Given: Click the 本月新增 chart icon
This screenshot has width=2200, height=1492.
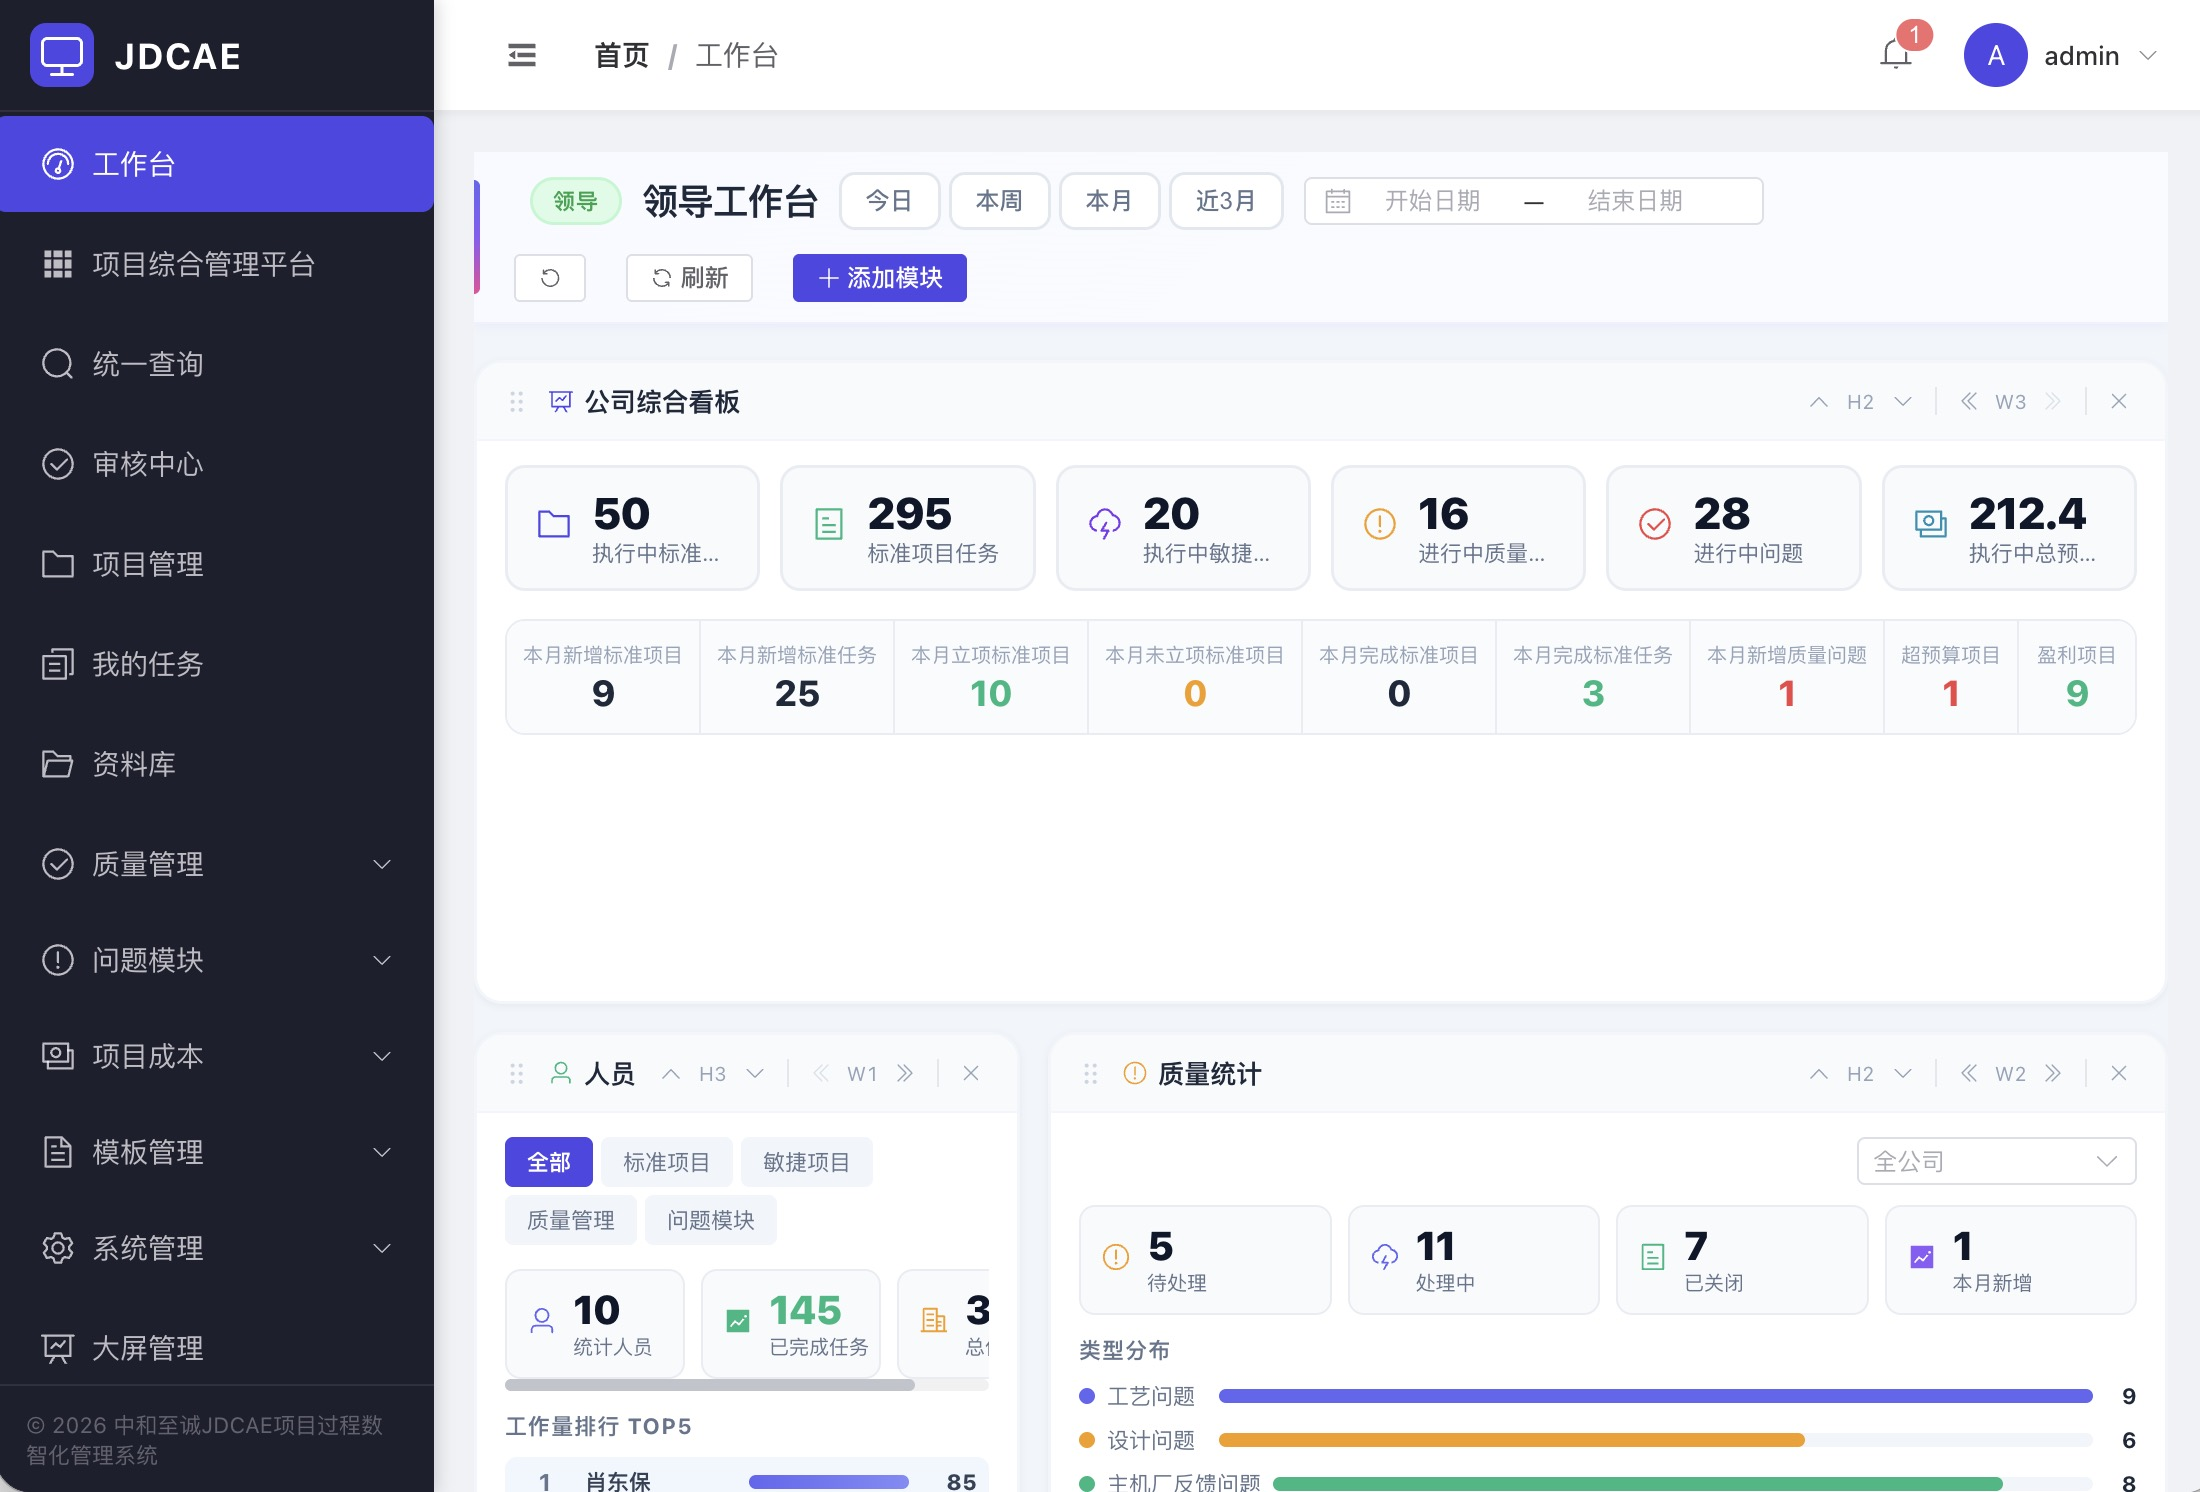Looking at the screenshot, I should coord(1922,1257).
